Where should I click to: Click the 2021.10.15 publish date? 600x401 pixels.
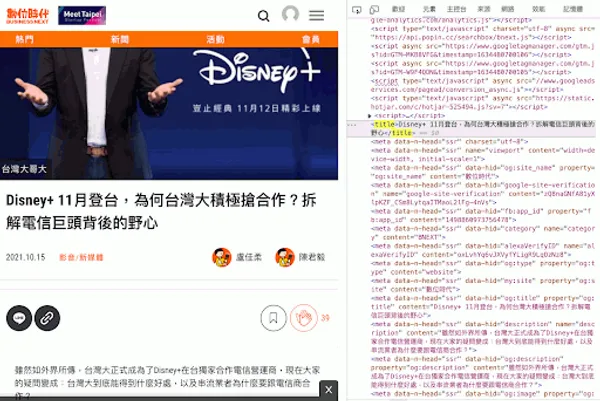[x=25, y=257]
